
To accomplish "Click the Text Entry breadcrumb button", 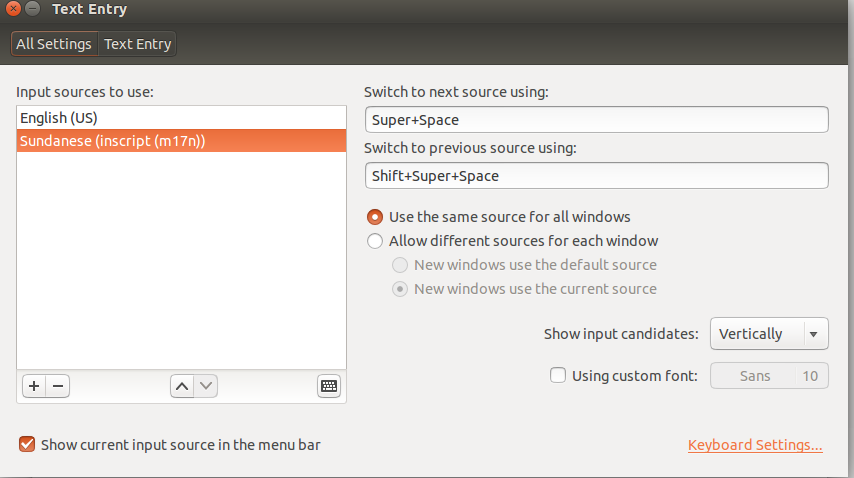I will pos(138,44).
